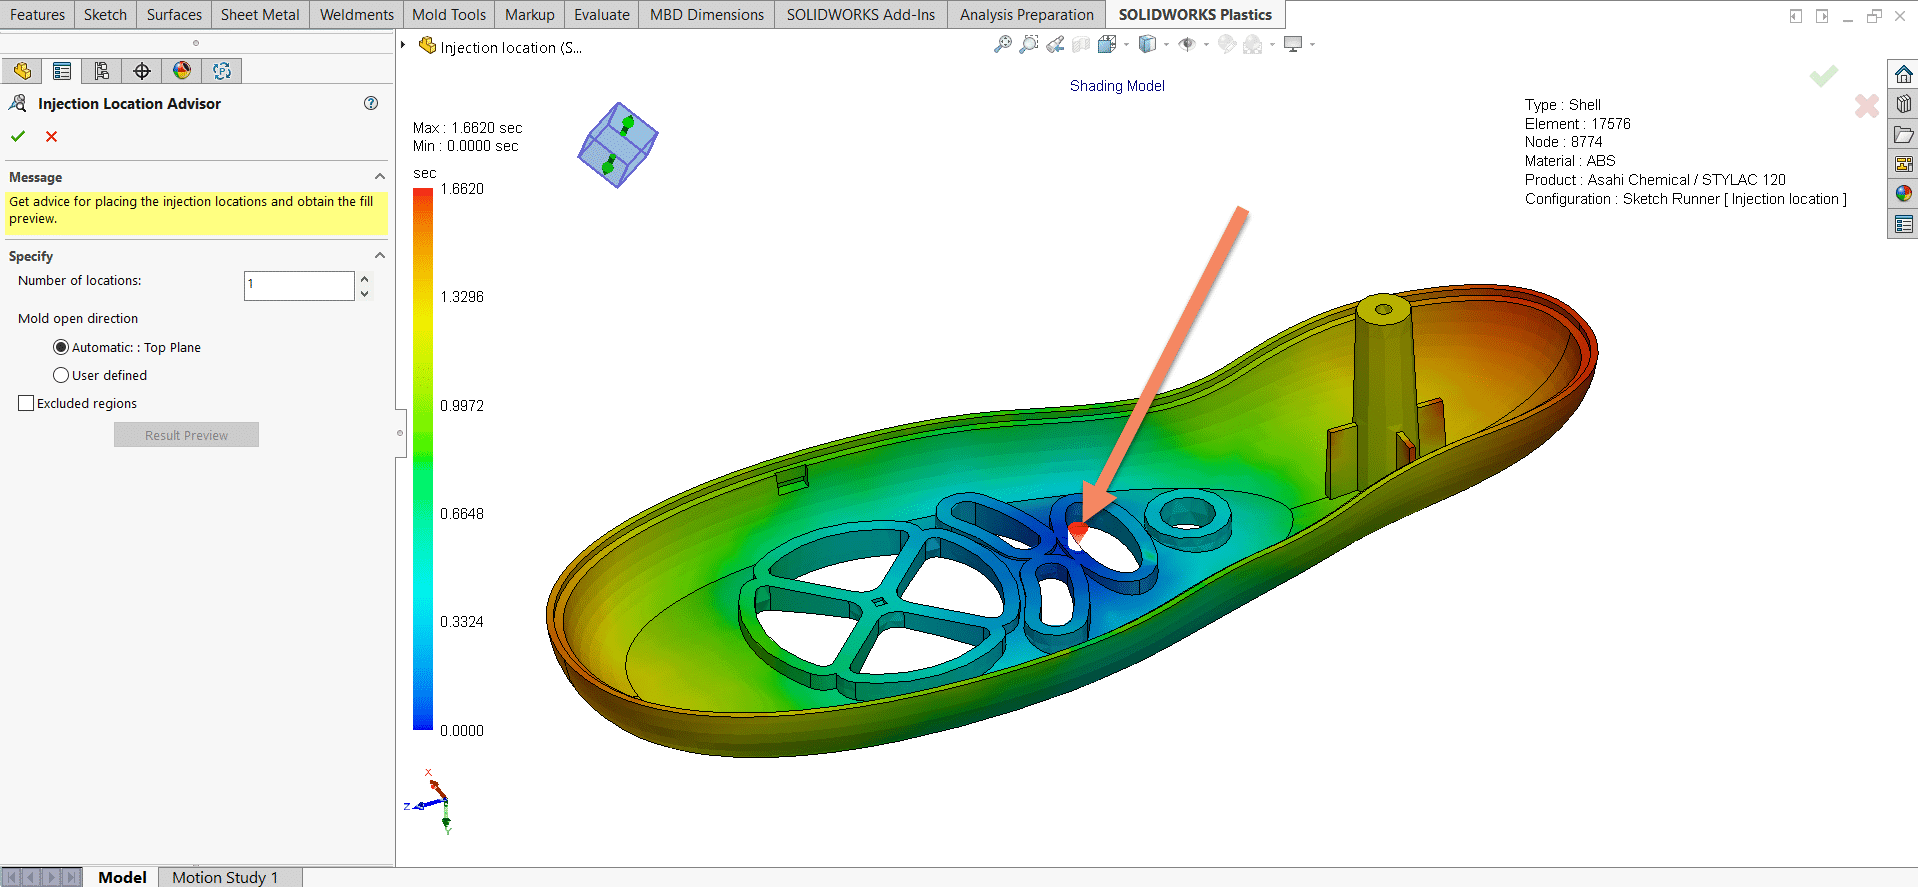
Task: Select Automatic Top Plane mold direction
Action: 61,348
